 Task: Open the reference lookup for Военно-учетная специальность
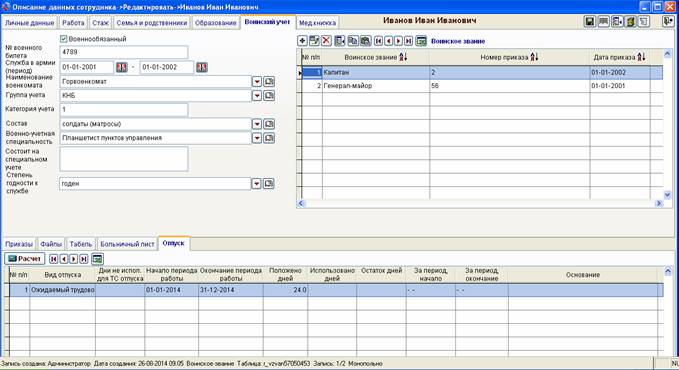click(269, 138)
